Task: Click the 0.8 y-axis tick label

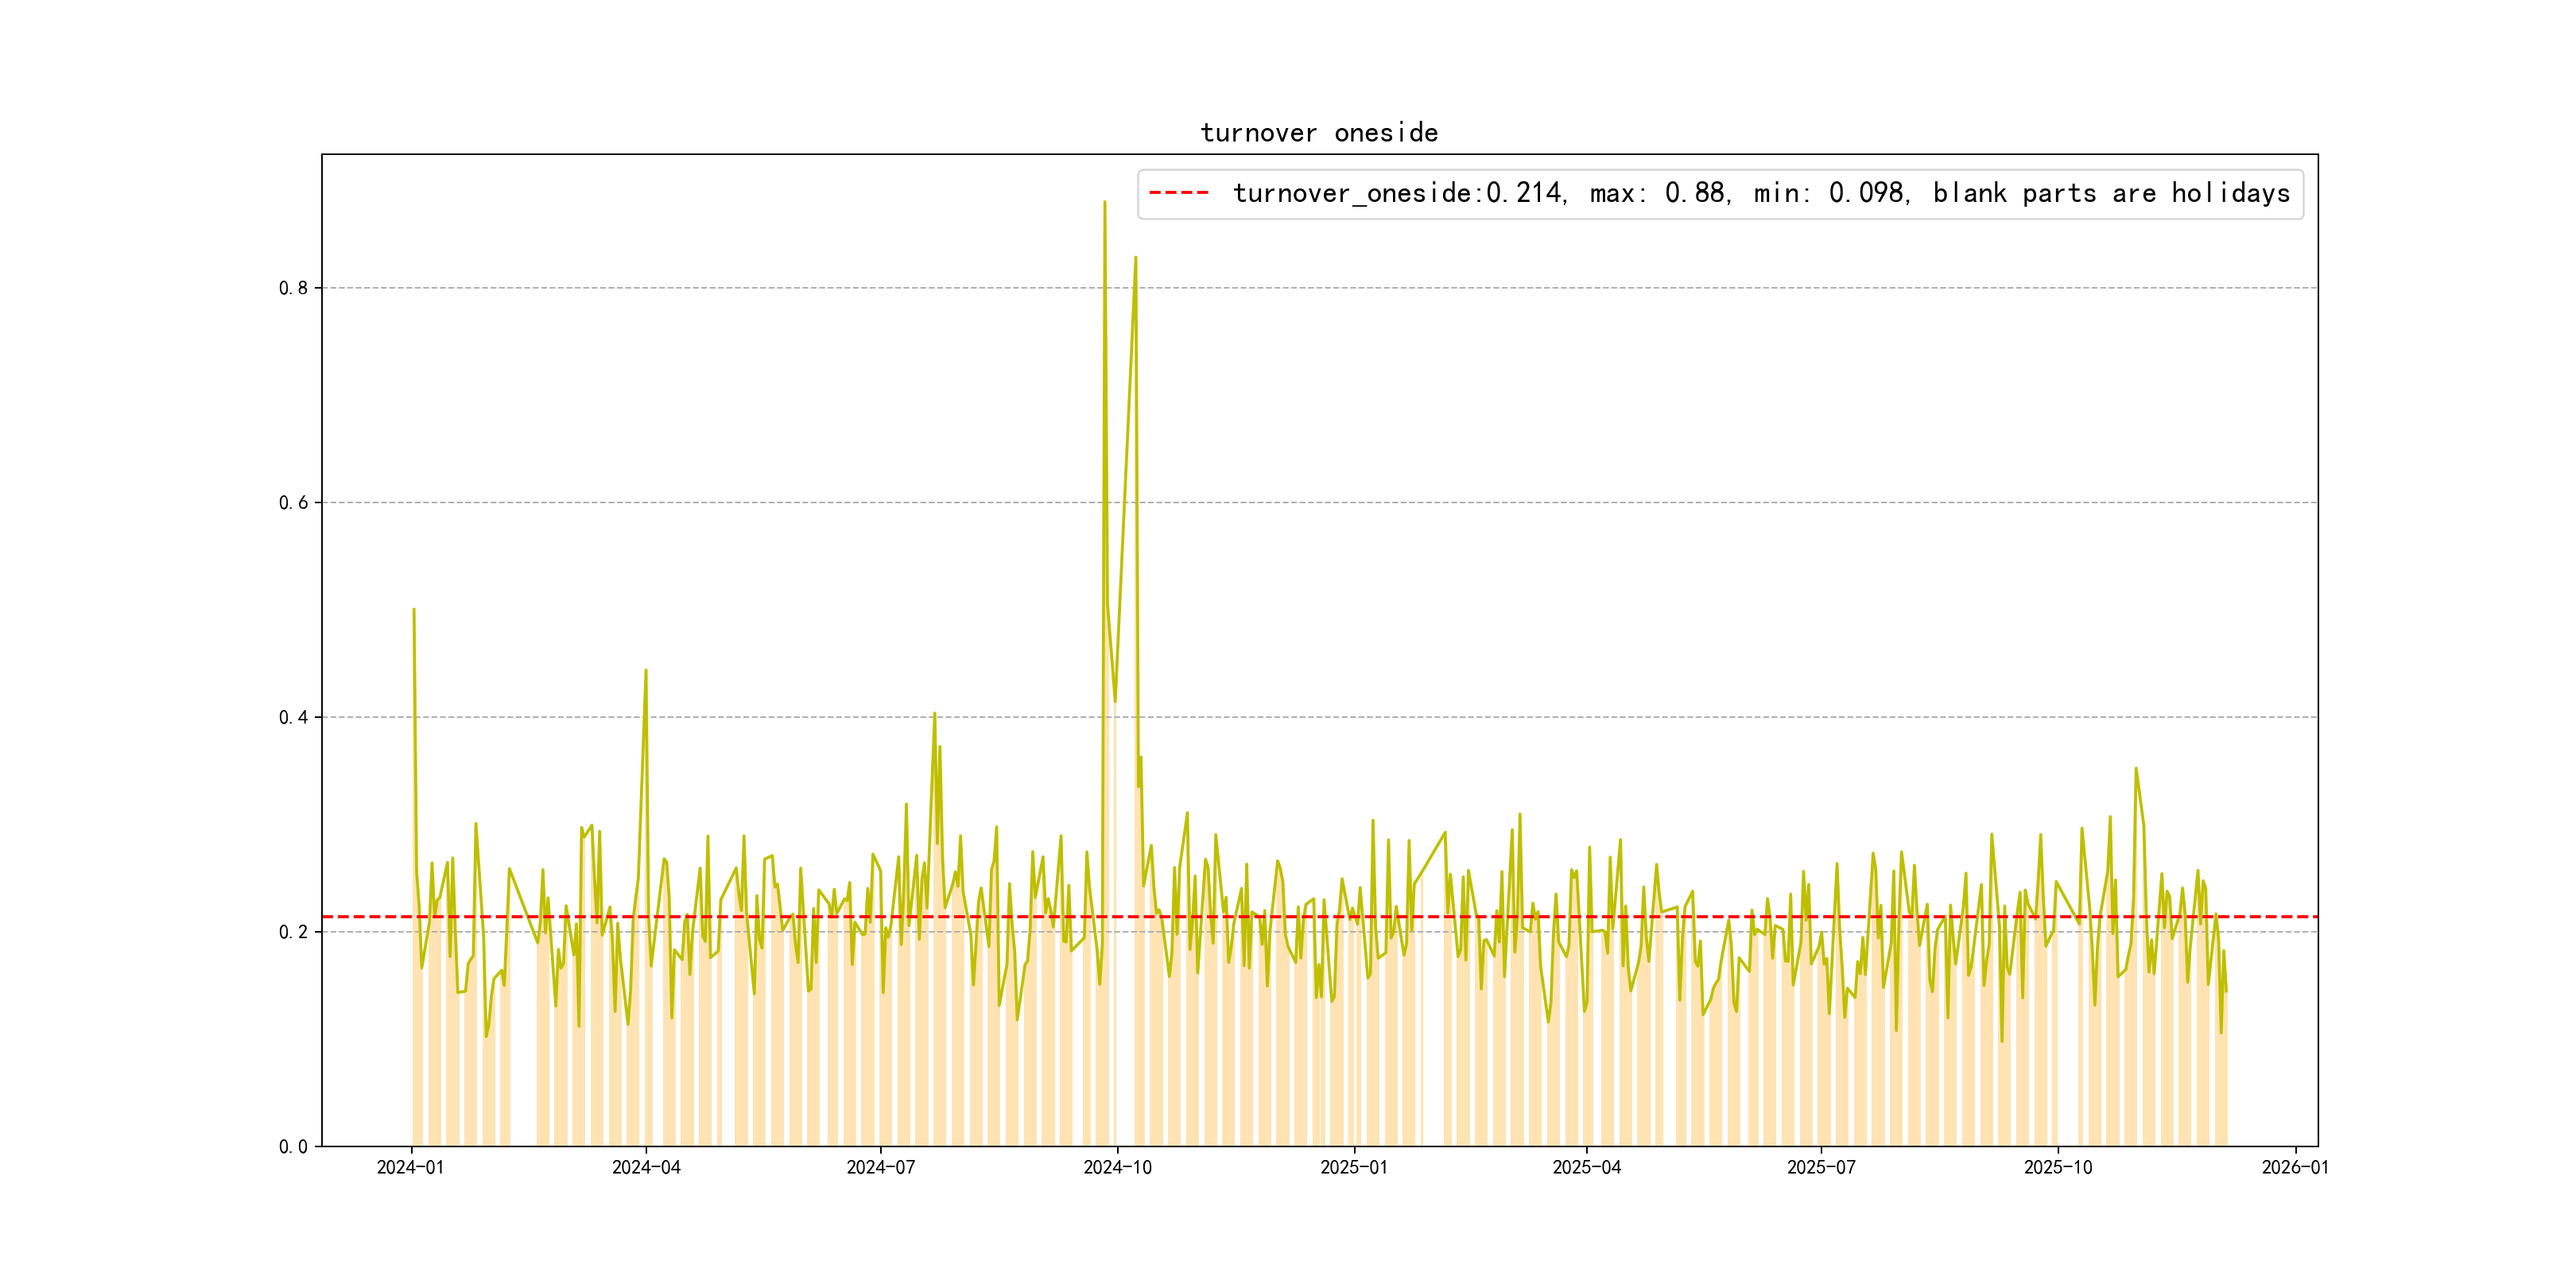Action: (x=293, y=288)
